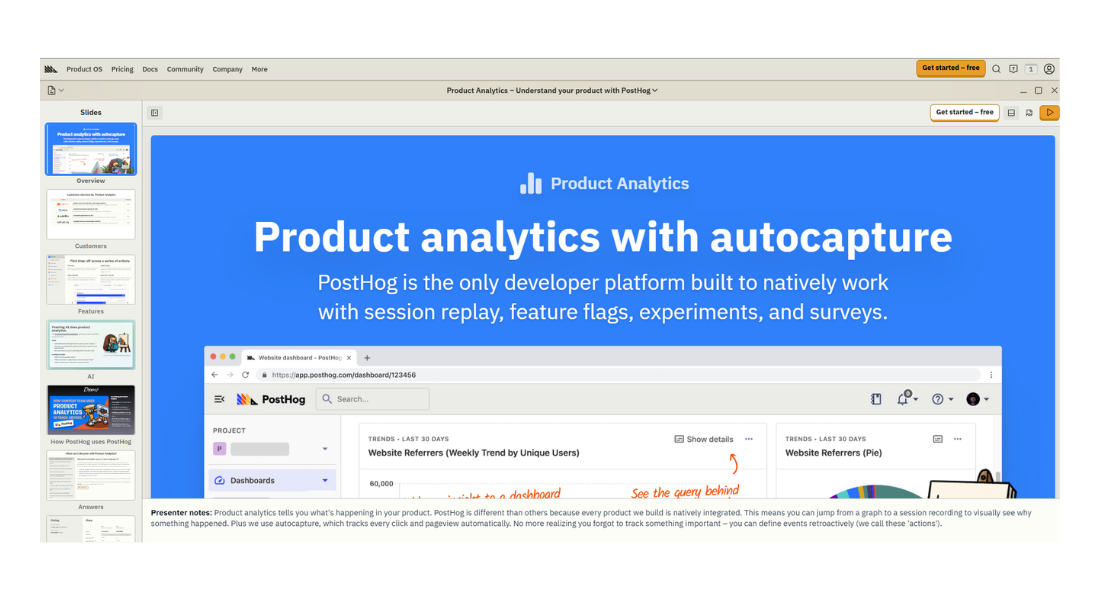Expand the Product Analytics window title dropdown
Viewport: 1100px width, 600px height.
pyautogui.click(x=552, y=91)
